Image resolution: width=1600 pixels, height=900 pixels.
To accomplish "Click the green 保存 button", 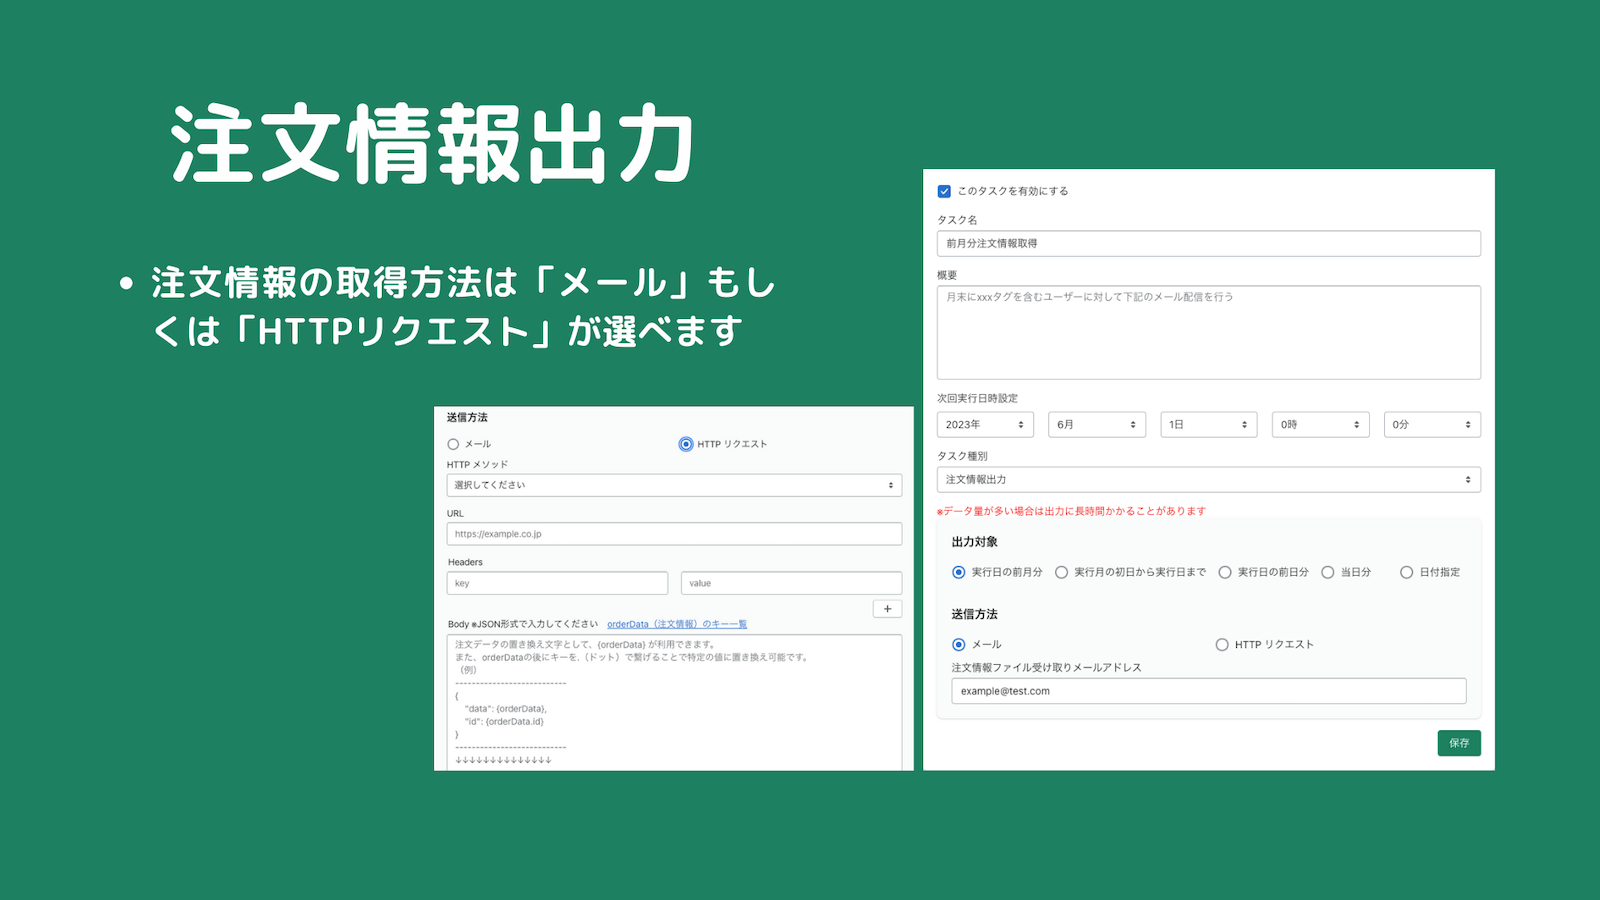I will click(x=1459, y=743).
